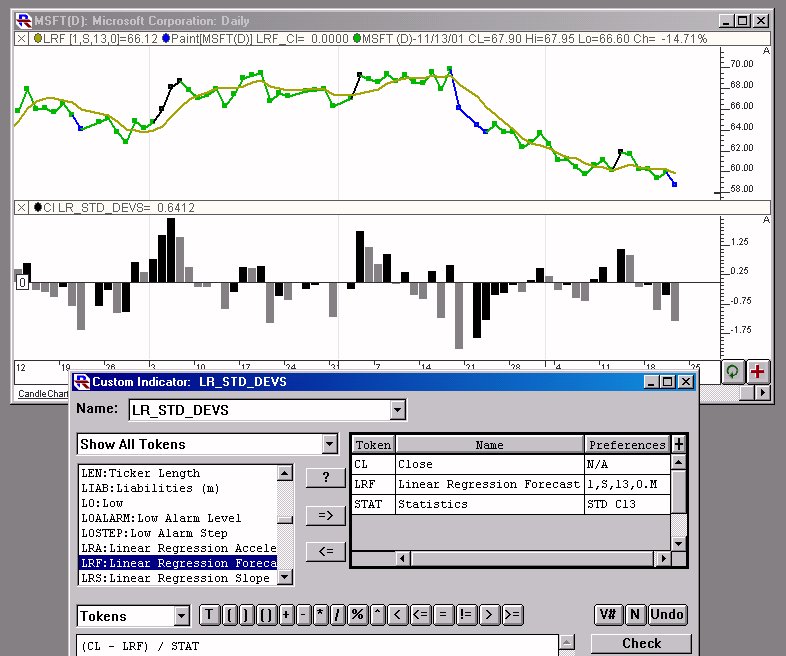Click the Preferences column header
786x656 pixels.
coord(627,445)
